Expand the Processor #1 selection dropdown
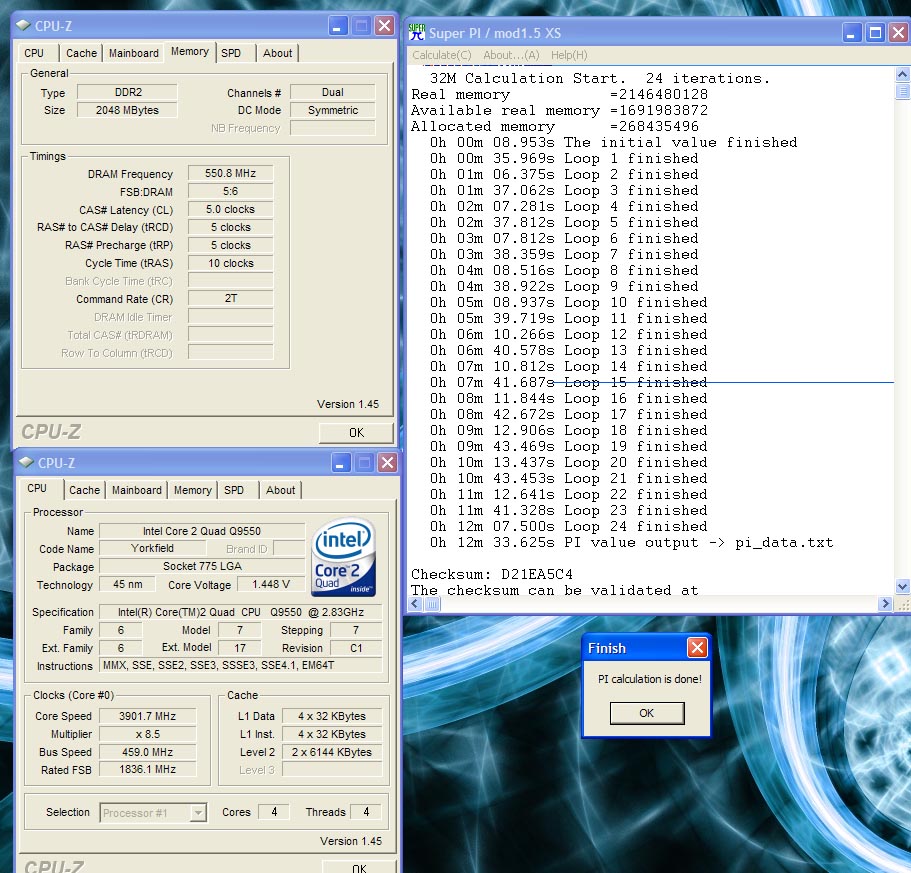The height and width of the screenshot is (873, 911). tap(198, 813)
